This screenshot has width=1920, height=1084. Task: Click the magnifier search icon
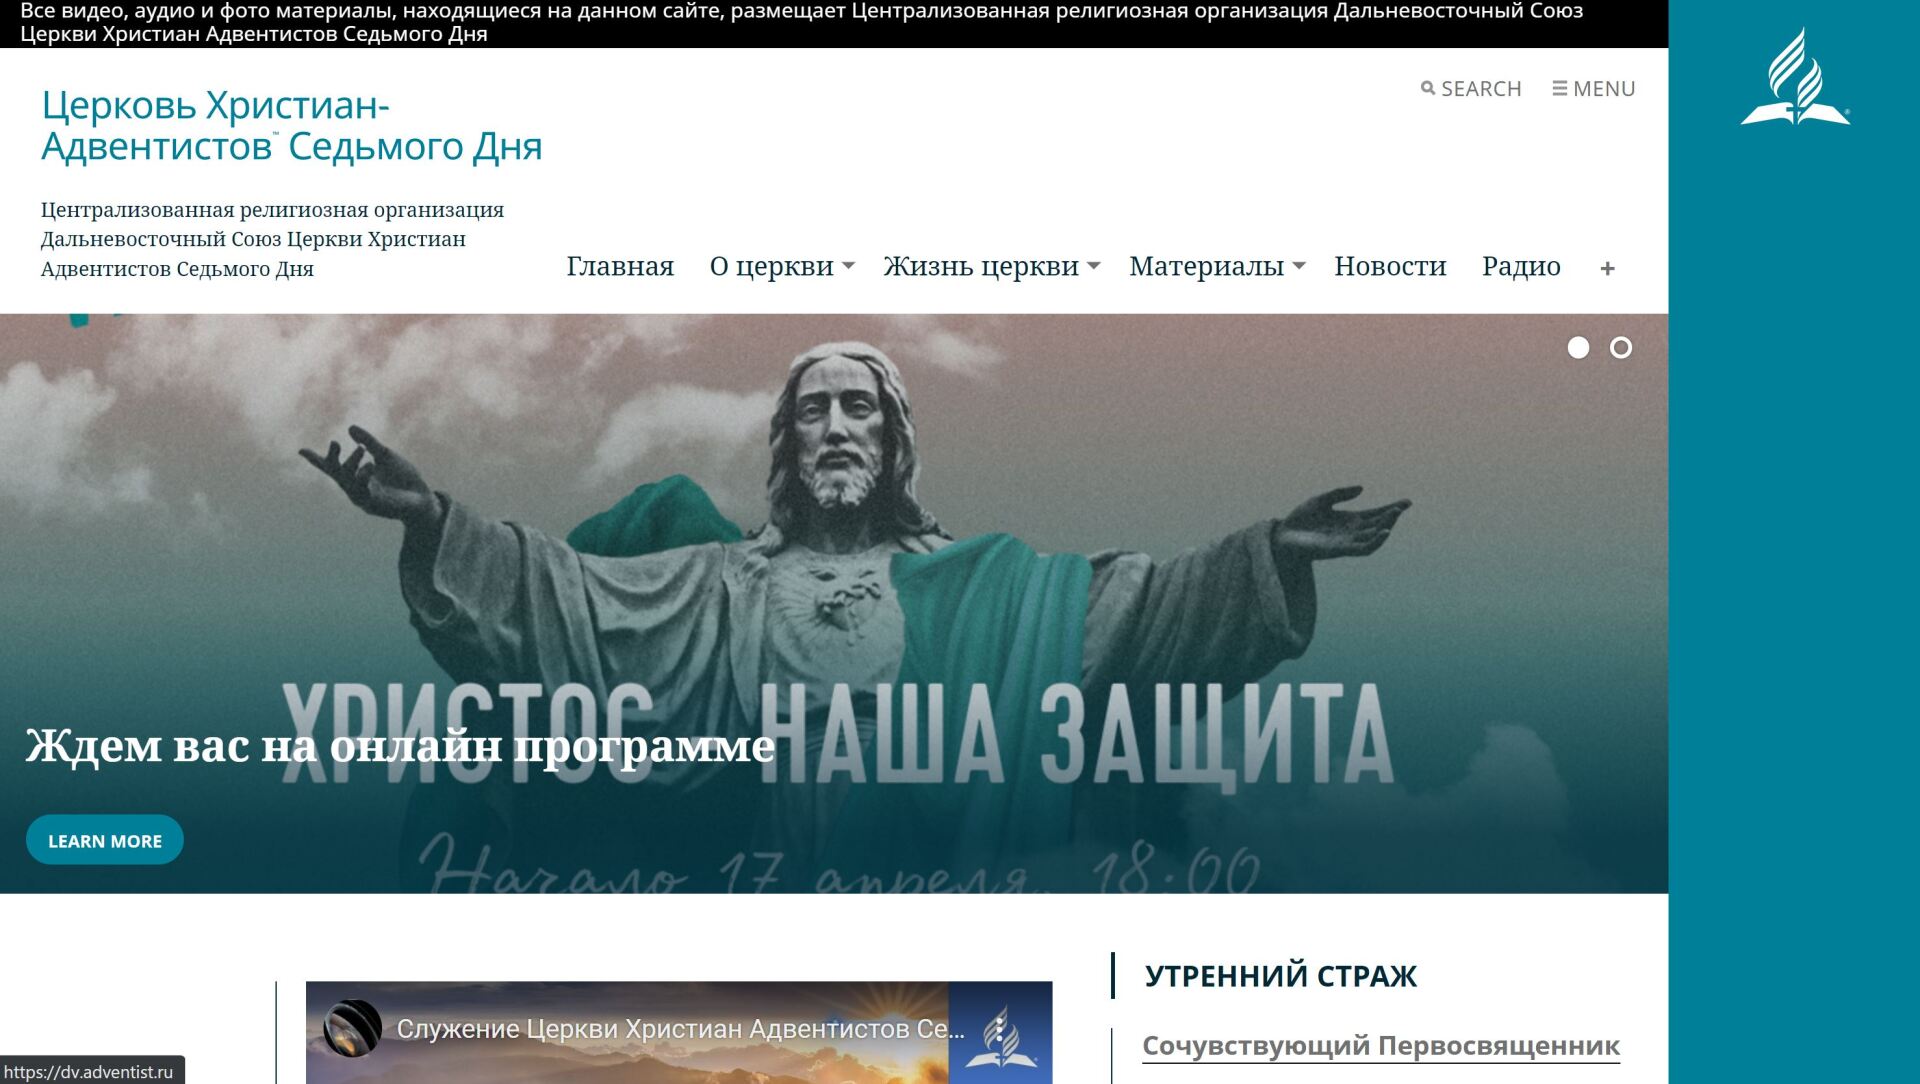coord(1428,88)
